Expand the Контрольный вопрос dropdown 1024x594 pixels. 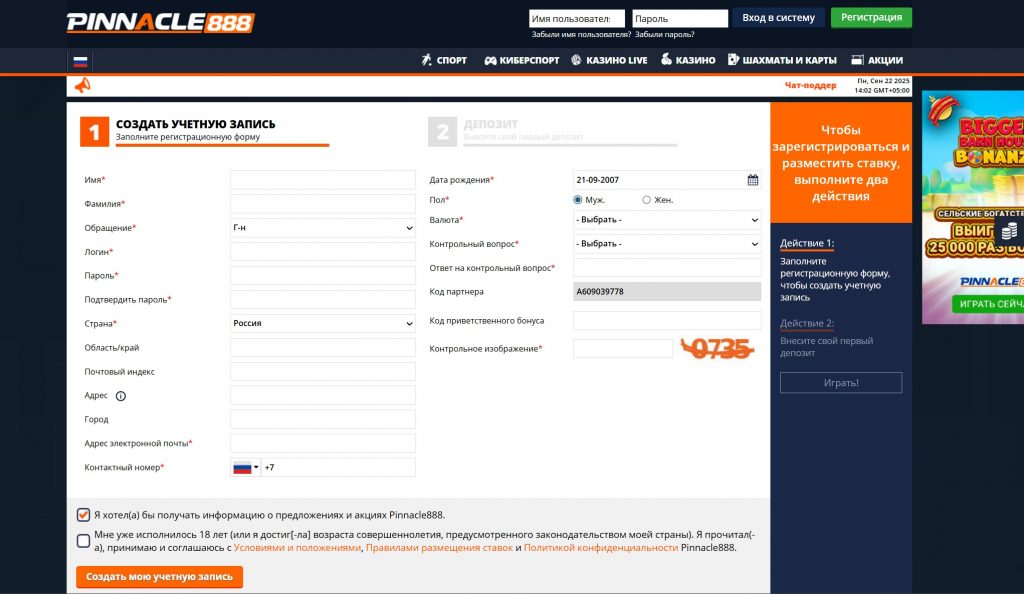666,244
